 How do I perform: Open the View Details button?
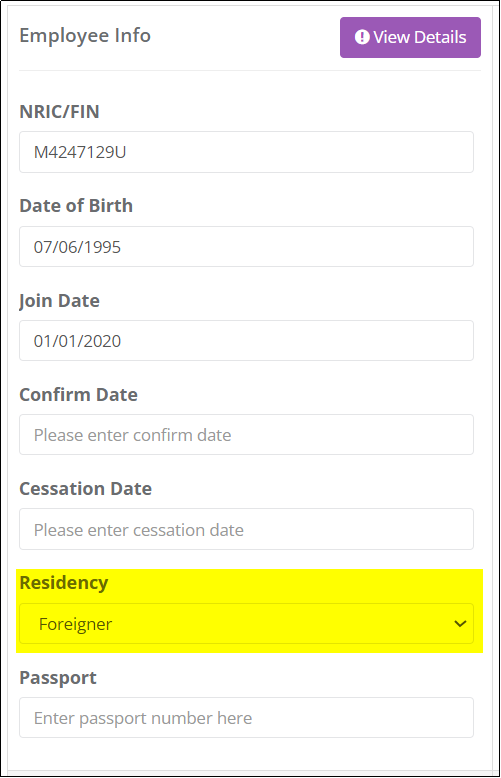pos(410,38)
